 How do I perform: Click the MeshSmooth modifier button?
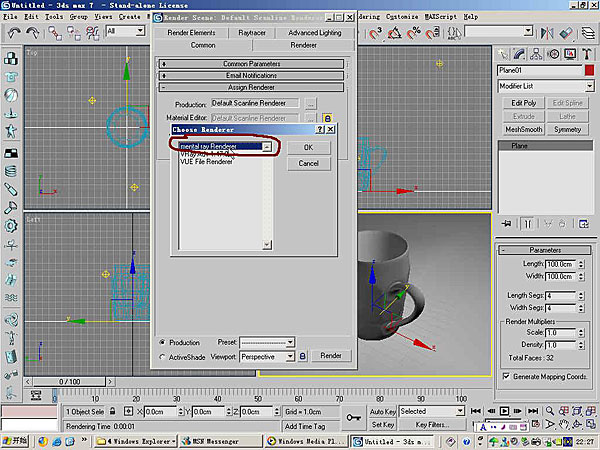[x=523, y=129]
